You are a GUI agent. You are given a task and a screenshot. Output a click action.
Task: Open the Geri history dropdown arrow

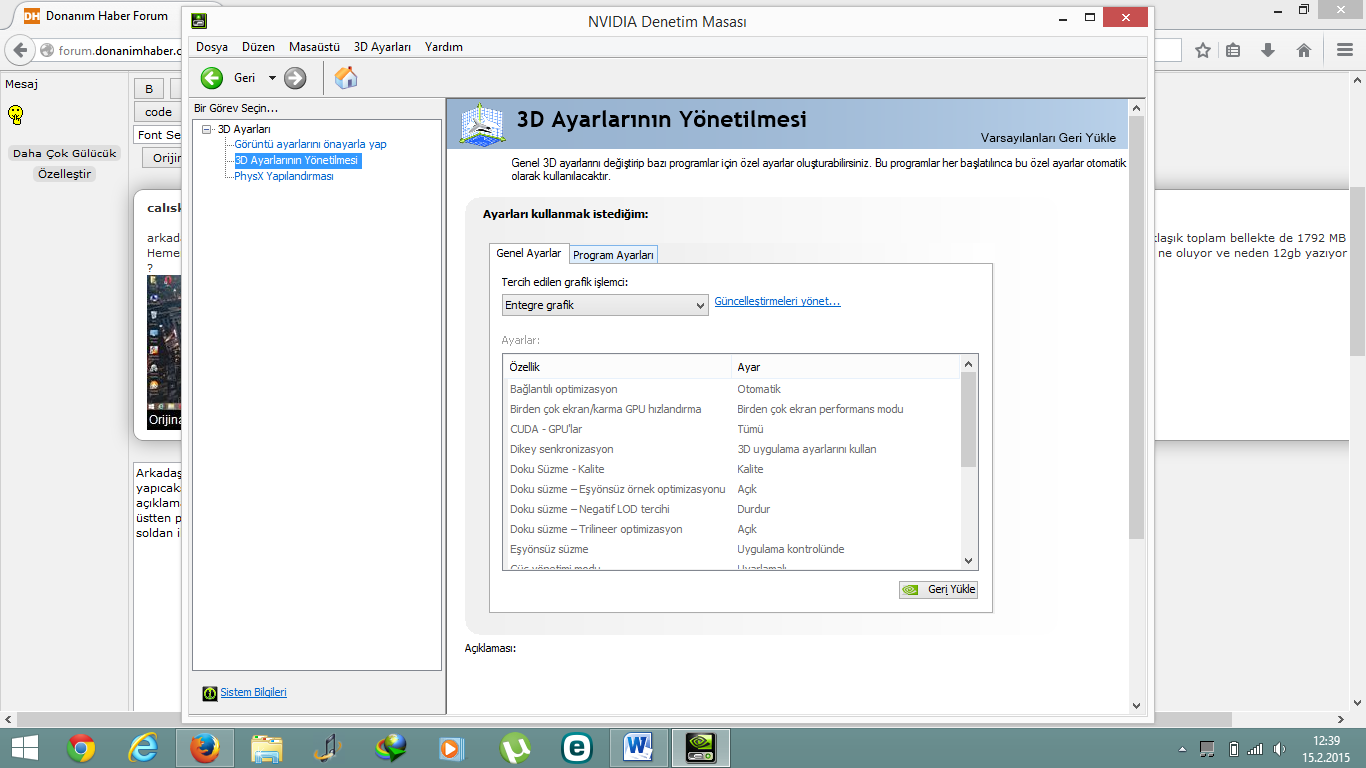[272, 78]
